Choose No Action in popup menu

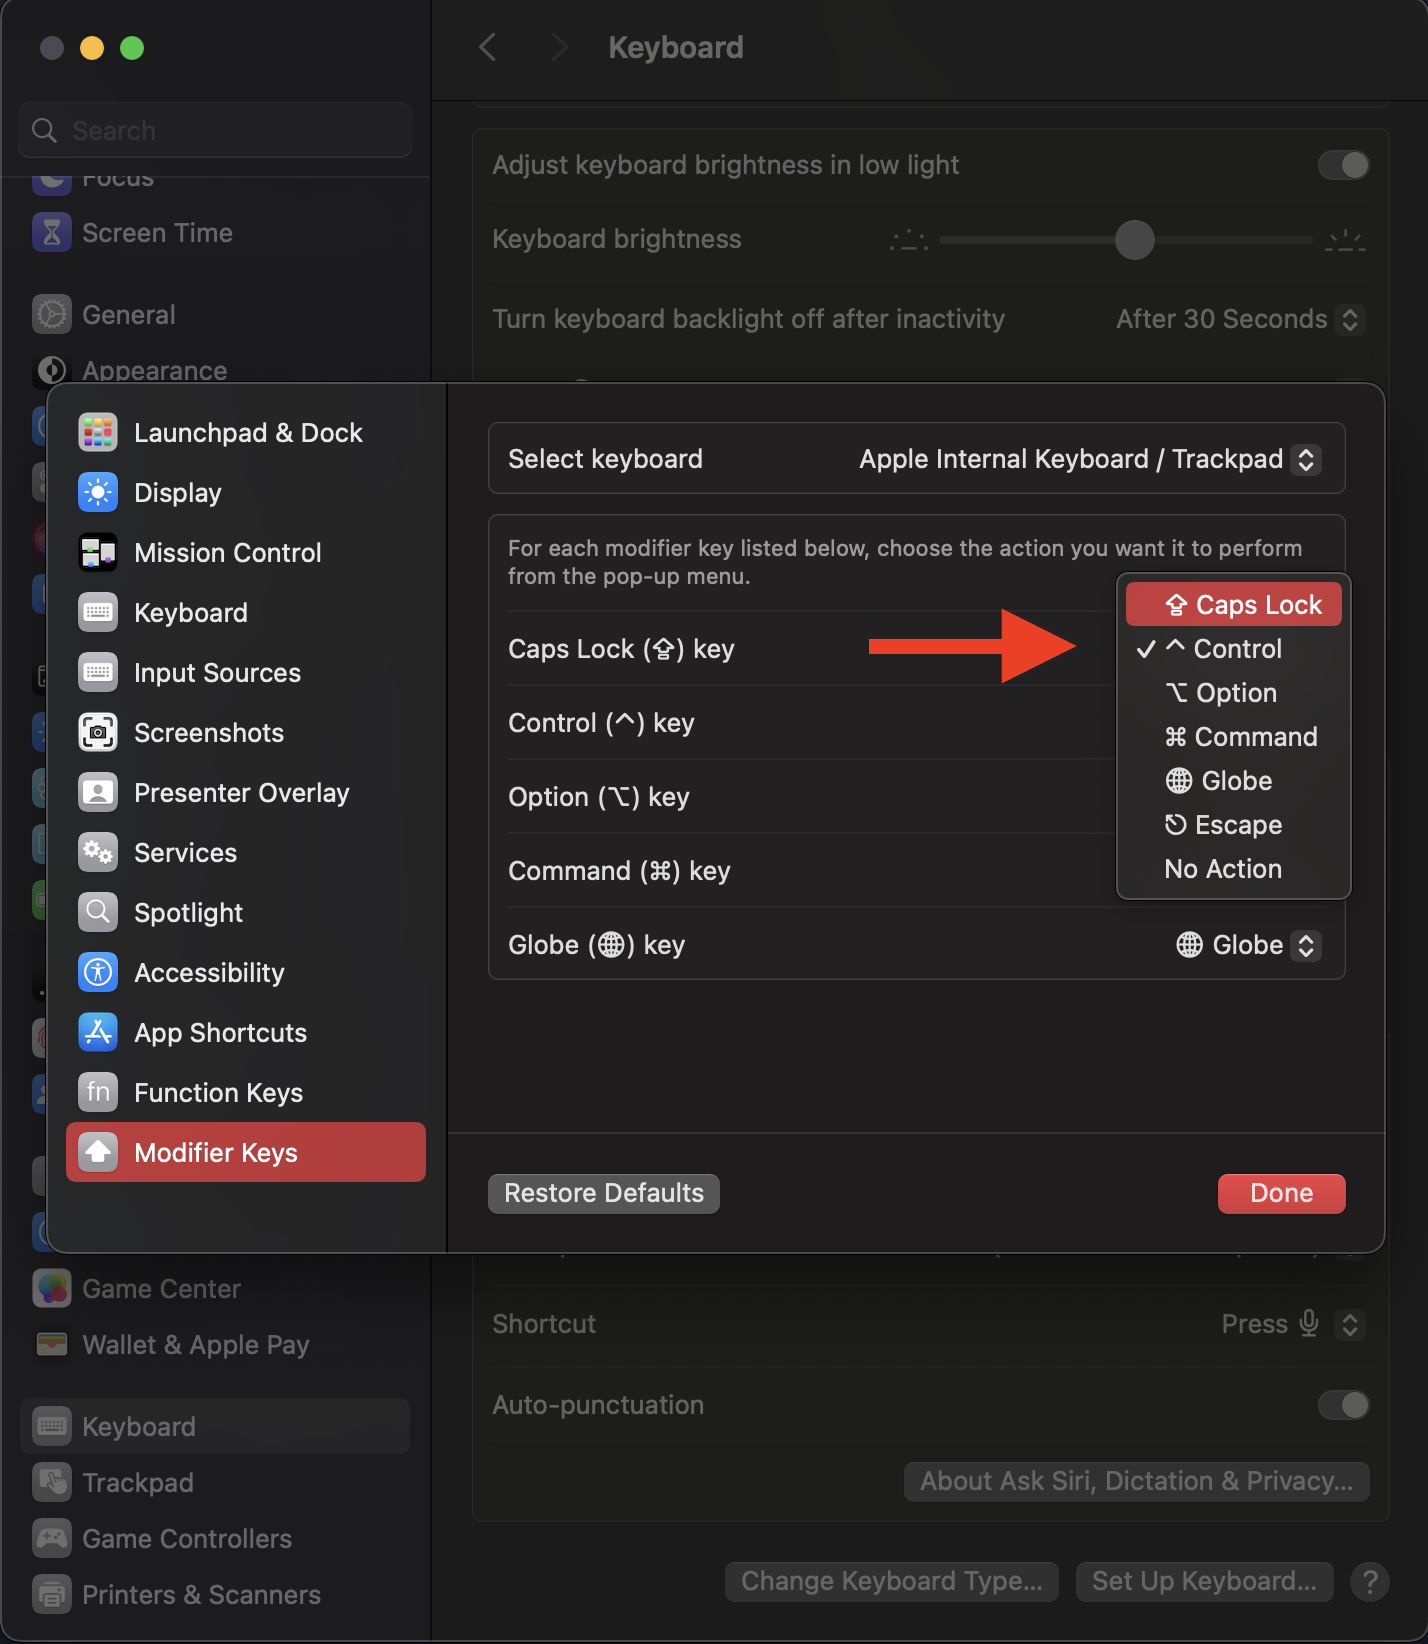[x=1234, y=869]
